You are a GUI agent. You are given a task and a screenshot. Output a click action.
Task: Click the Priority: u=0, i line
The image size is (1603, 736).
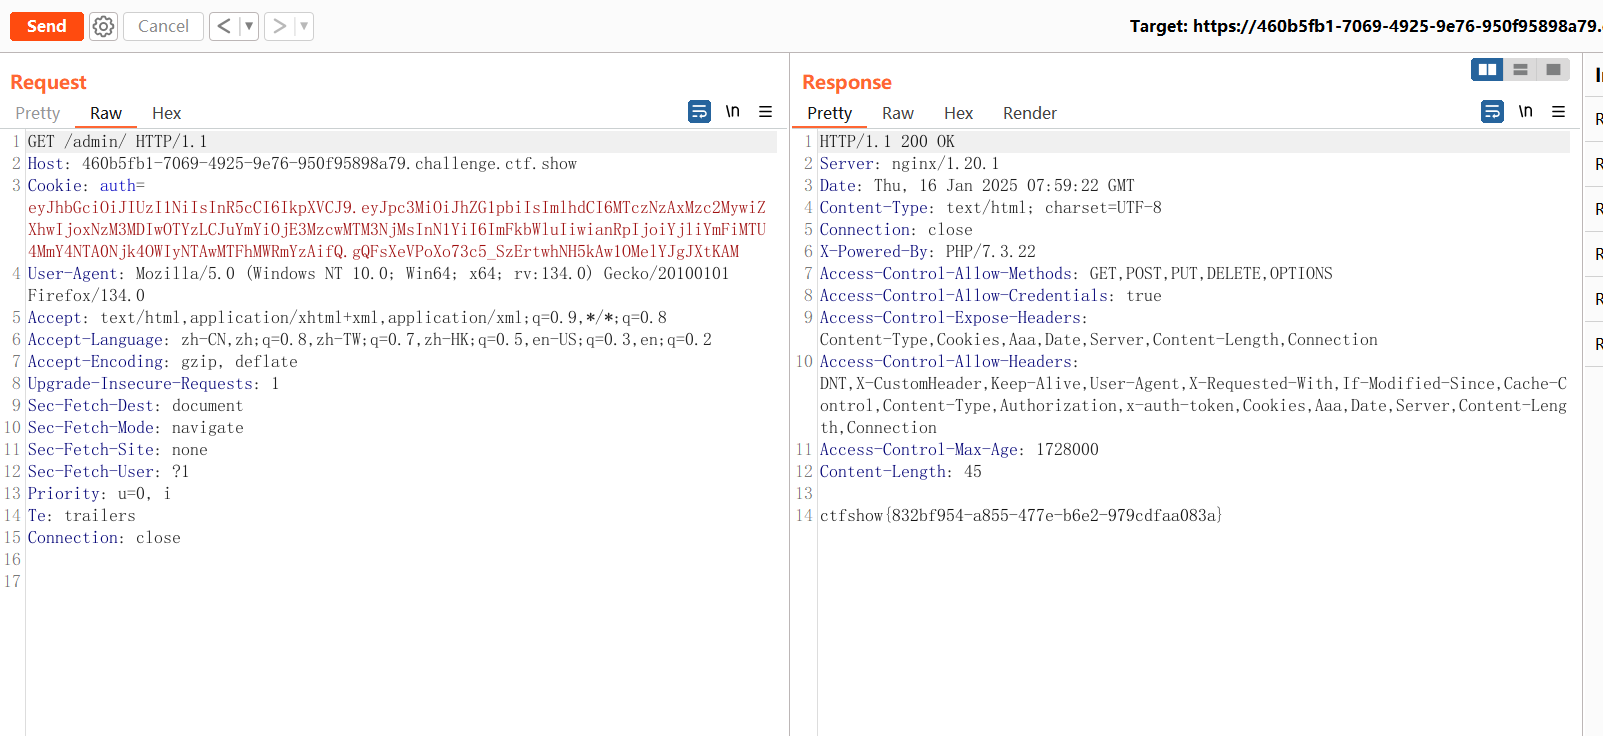(x=99, y=494)
